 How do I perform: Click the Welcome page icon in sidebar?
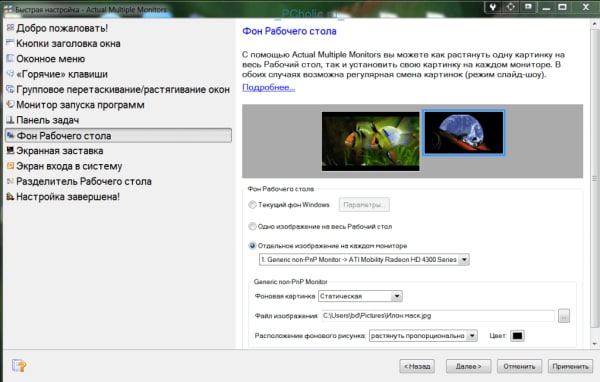pyautogui.click(x=10, y=28)
